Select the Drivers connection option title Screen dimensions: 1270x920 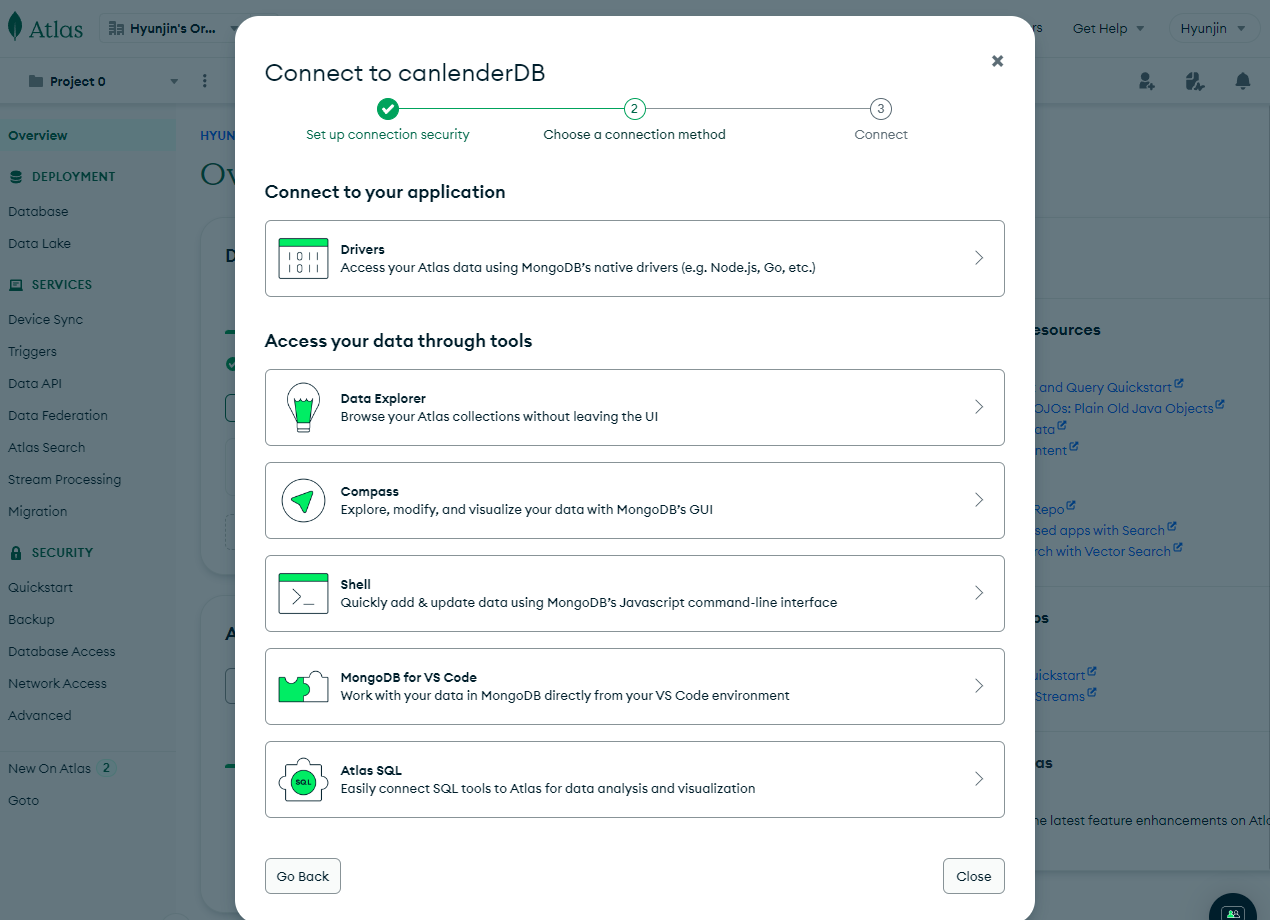pyautogui.click(x=362, y=249)
